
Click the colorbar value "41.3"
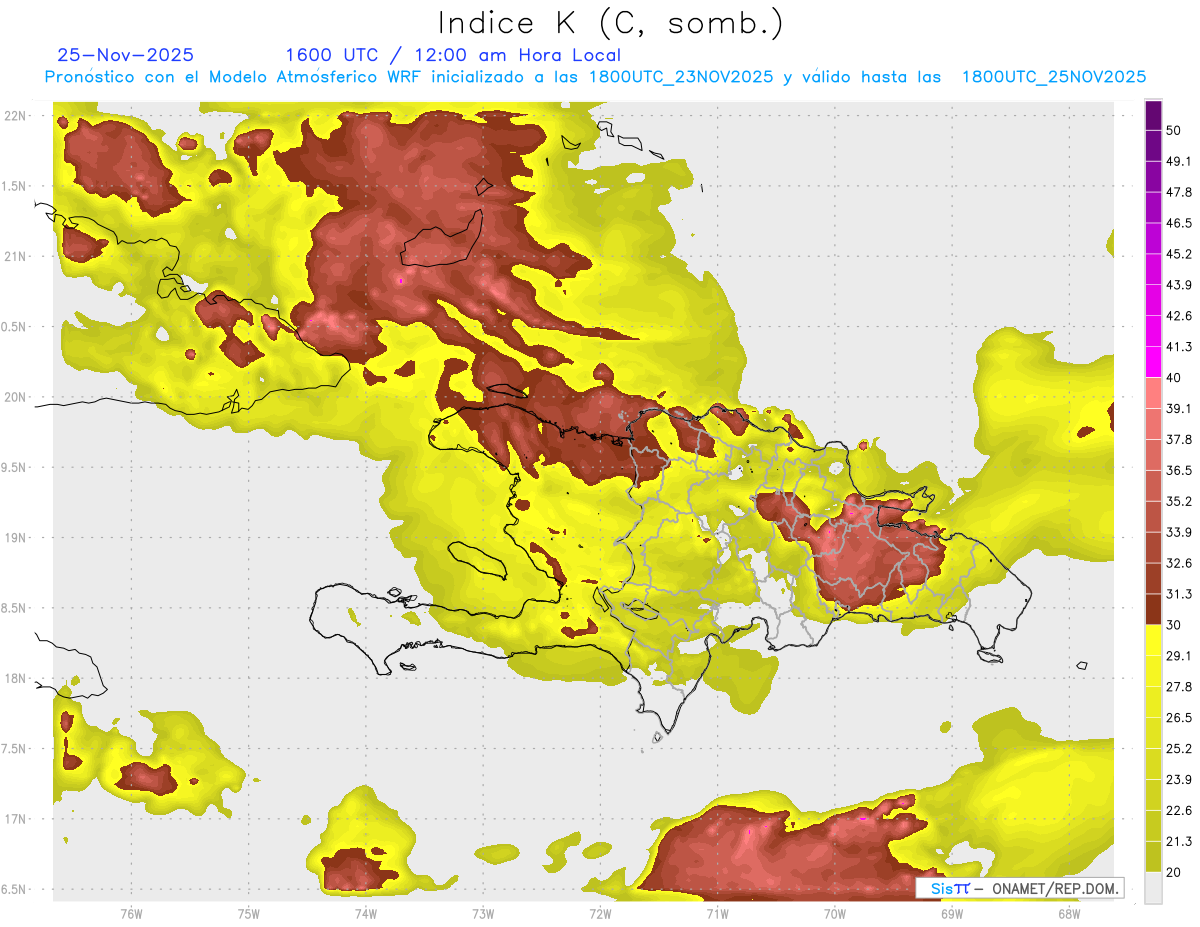click(x=1179, y=347)
